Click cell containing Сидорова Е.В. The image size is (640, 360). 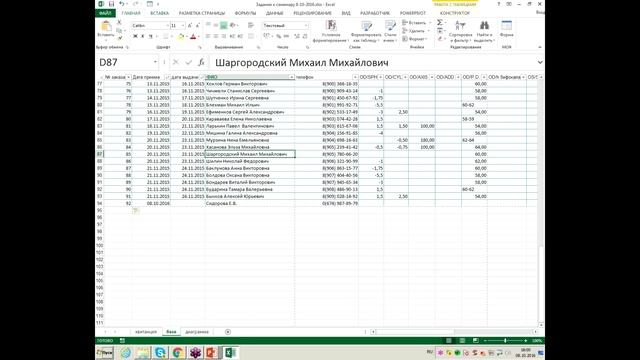click(x=249, y=203)
